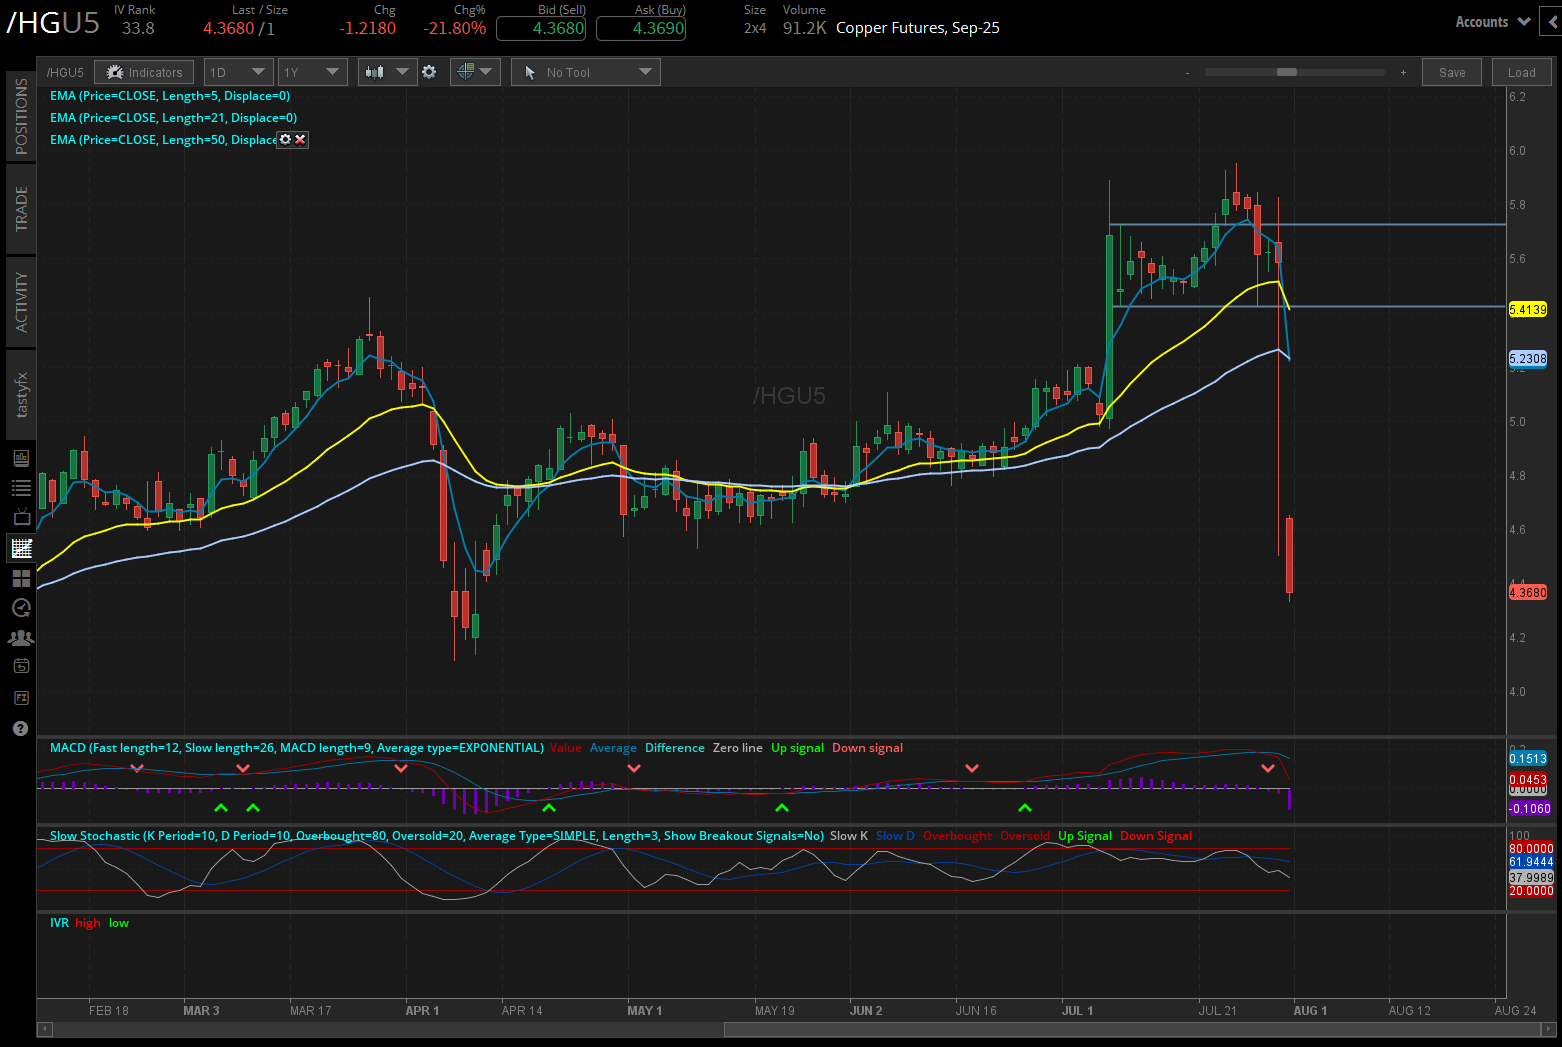The width and height of the screenshot is (1562, 1047).
Task: Open the EMA Length=50 study settings gear
Action: tap(285, 139)
